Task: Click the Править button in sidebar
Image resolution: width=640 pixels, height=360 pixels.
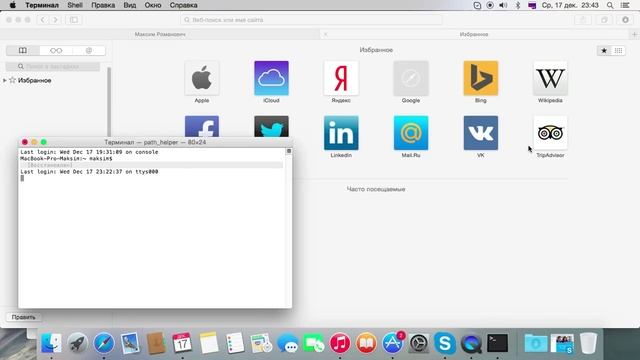Action: pyautogui.click(x=24, y=317)
